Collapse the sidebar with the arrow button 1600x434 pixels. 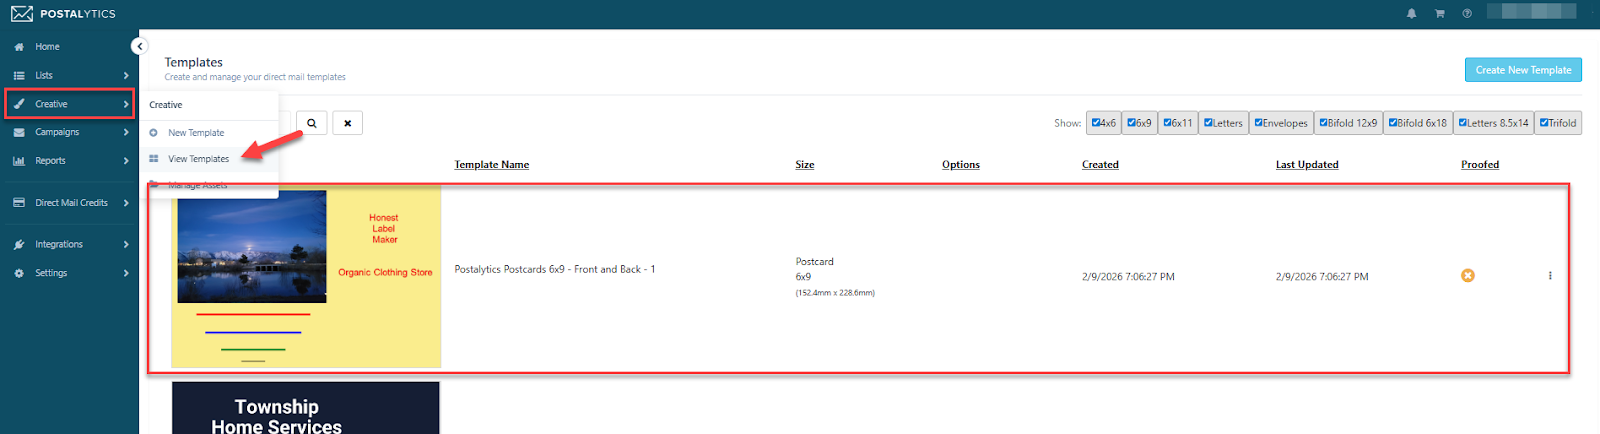coord(139,46)
